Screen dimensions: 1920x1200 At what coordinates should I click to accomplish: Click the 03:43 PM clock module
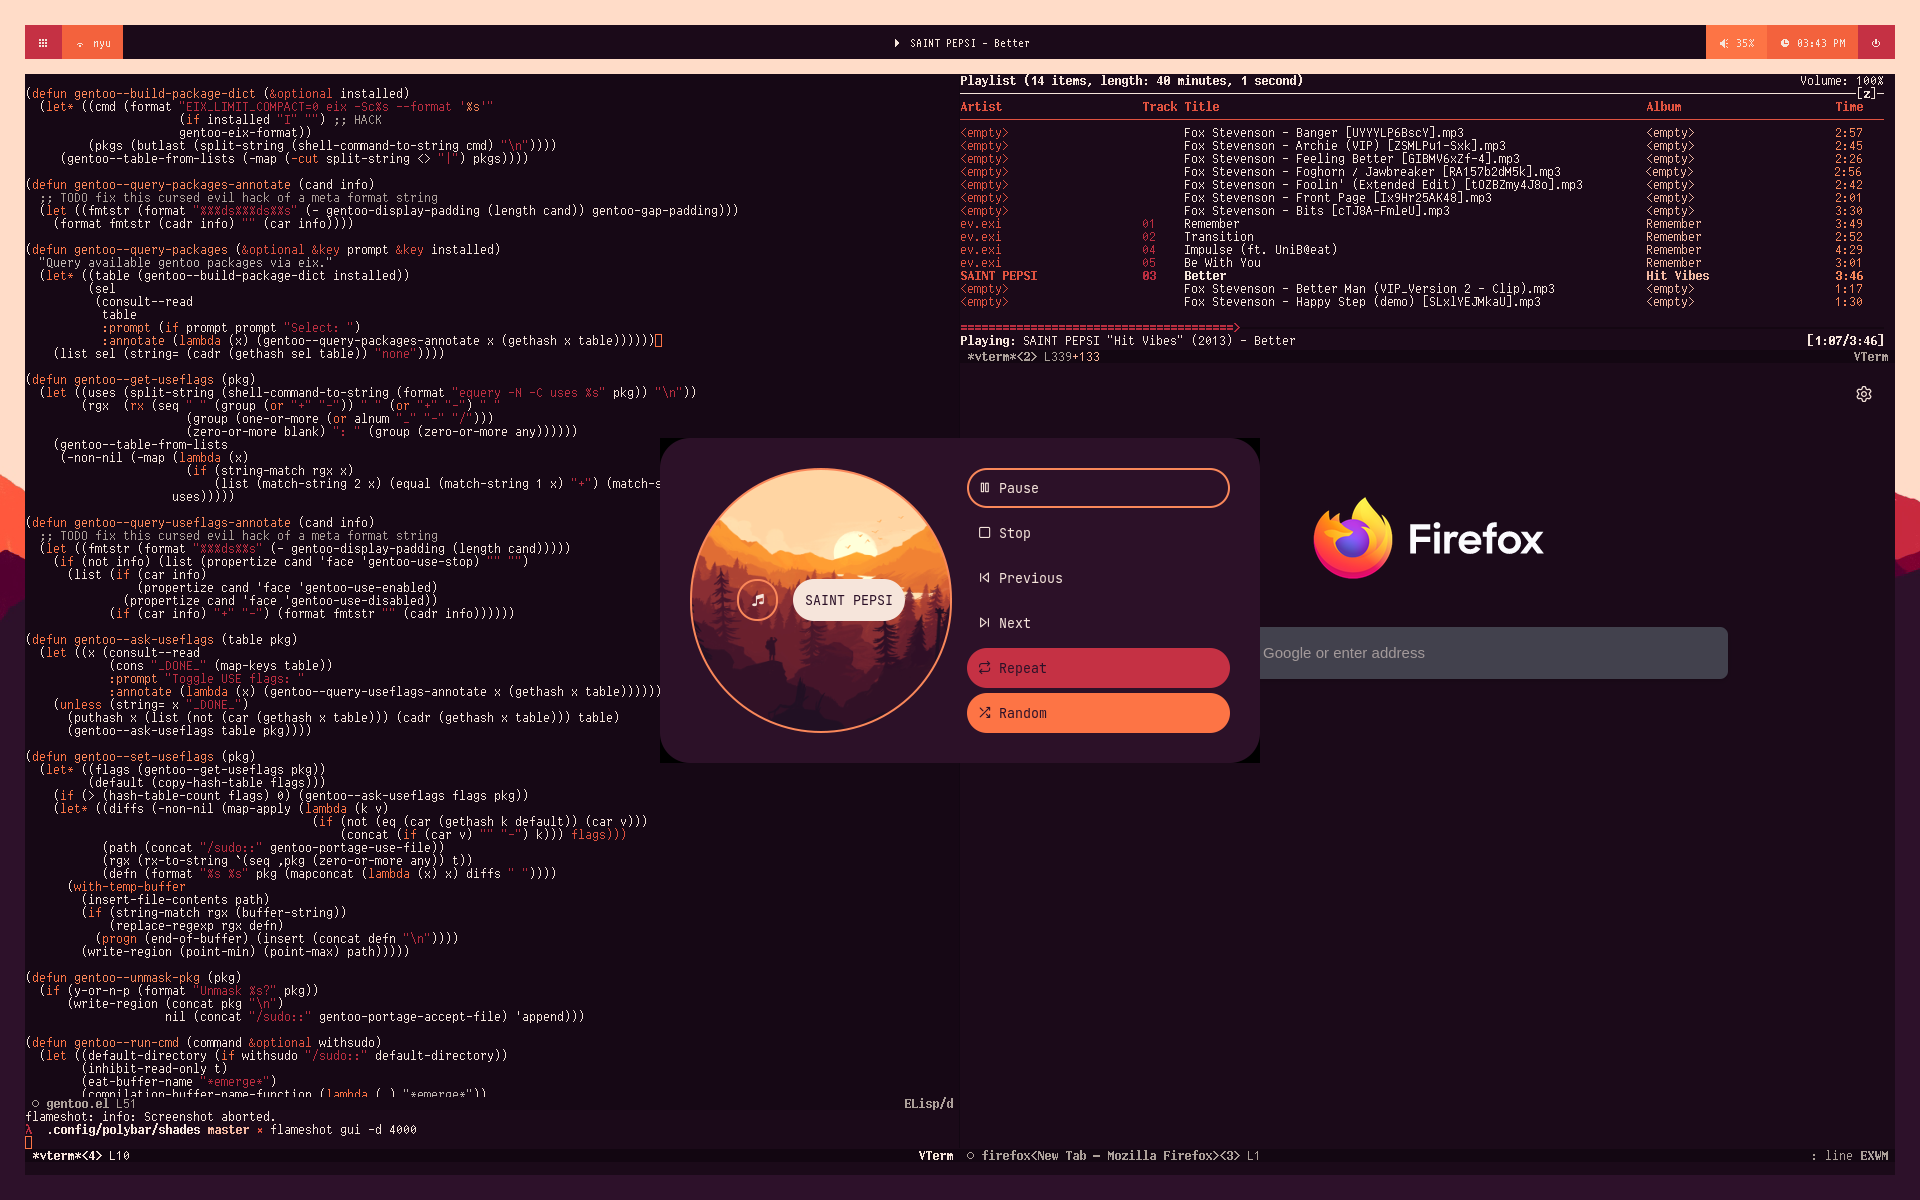tap(1812, 43)
